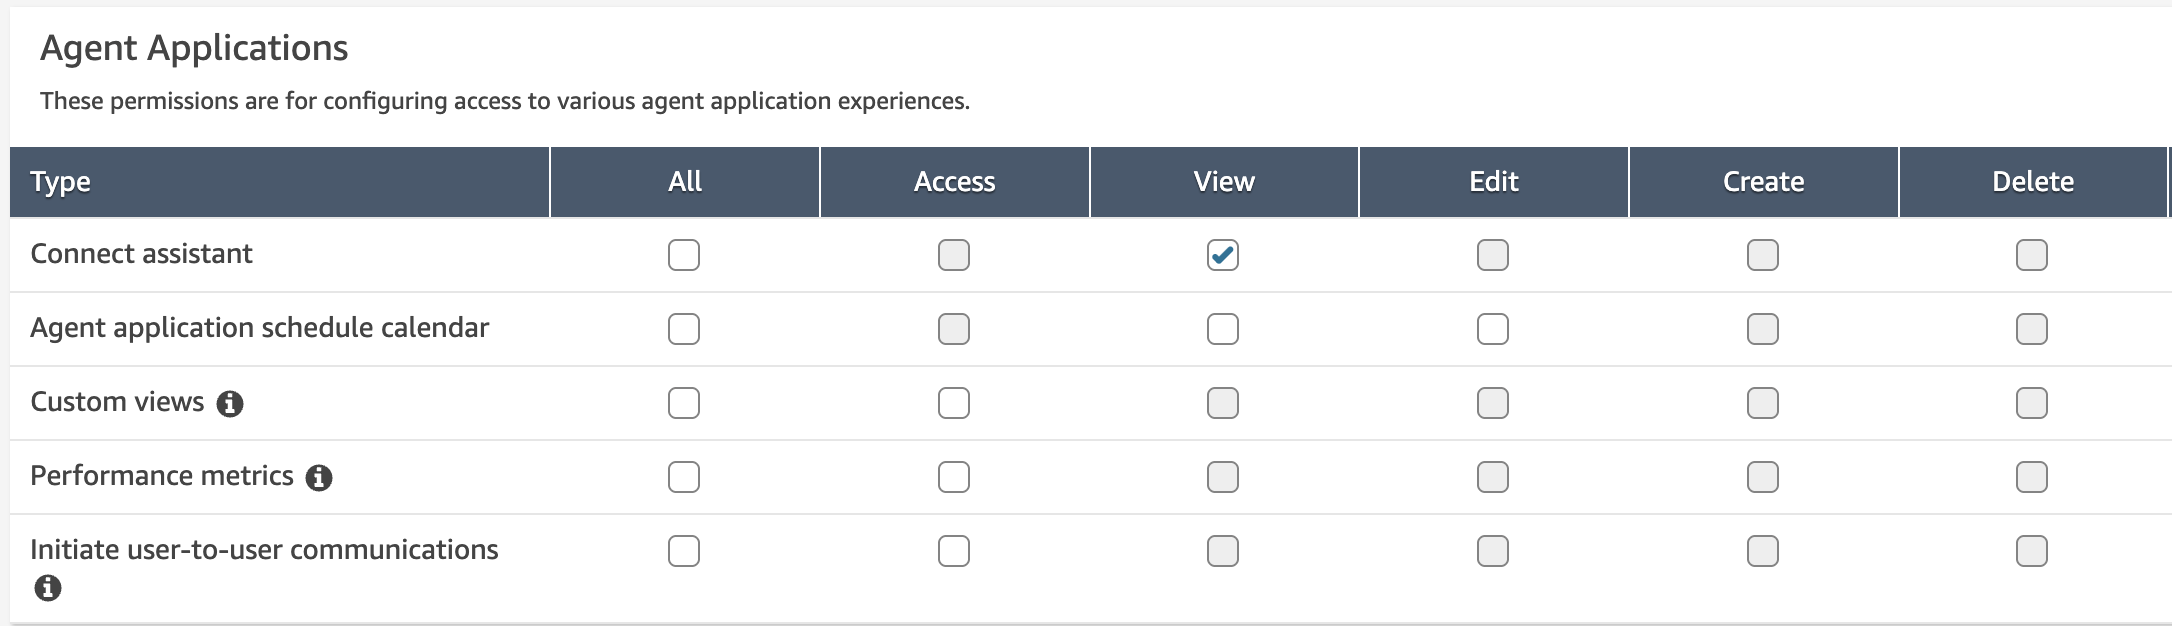Click the All column header
The image size is (2172, 626).
[685, 182]
